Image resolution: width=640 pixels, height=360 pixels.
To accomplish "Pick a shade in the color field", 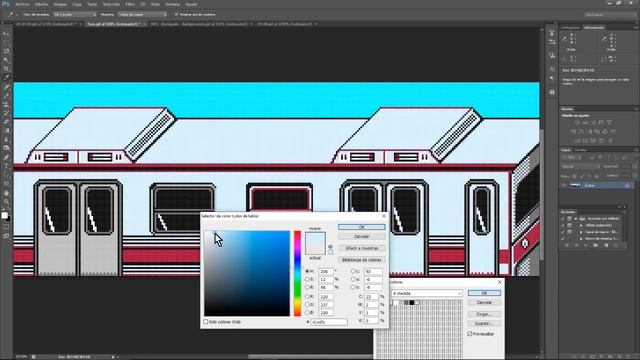I will click(247, 273).
